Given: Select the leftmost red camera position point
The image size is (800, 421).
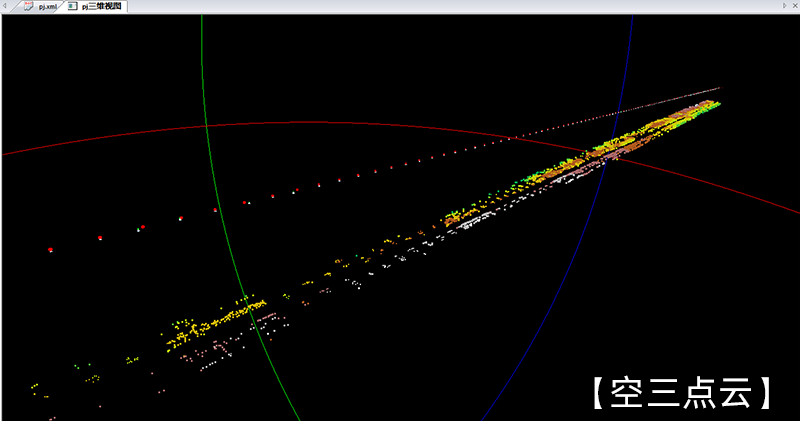Looking at the screenshot, I should 50,250.
